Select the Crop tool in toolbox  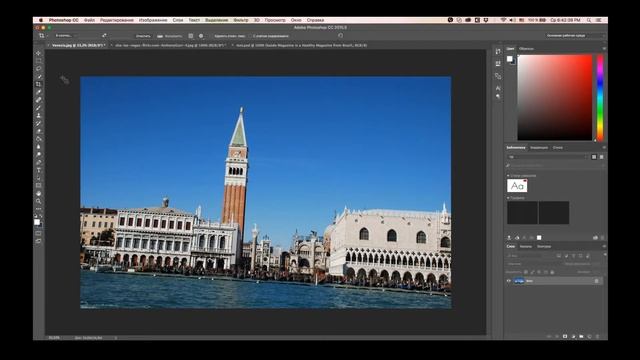pyautogui.click(x=39, y=84)
